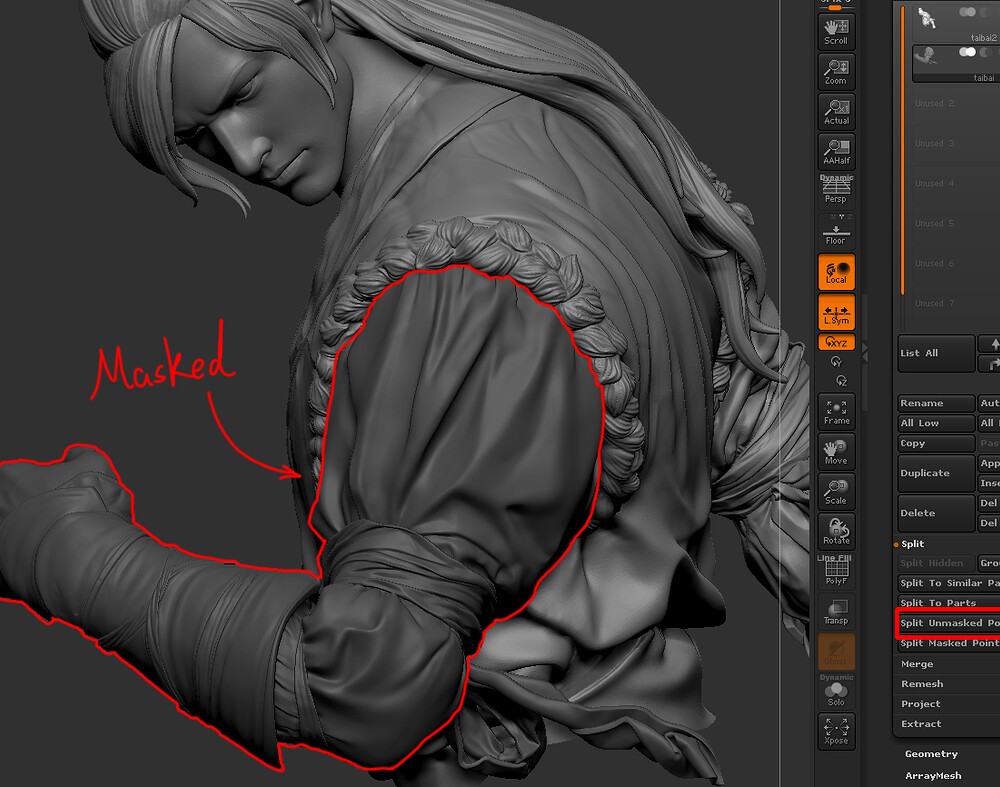The width and height of the screenshot is (1000, 787).
Task: Select rotate on Z axis icon
Action: pyautogui.click(x=841, y=381)
